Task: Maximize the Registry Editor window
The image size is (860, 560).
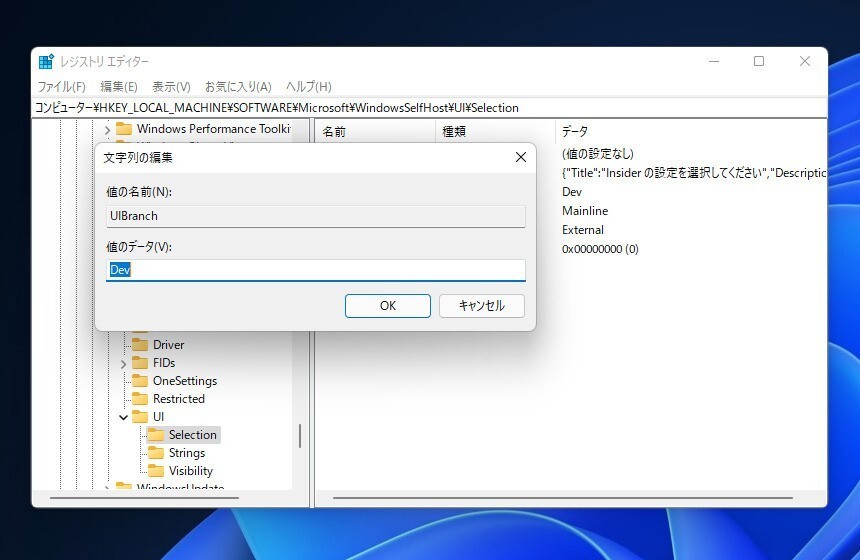Action: [759, 61]
